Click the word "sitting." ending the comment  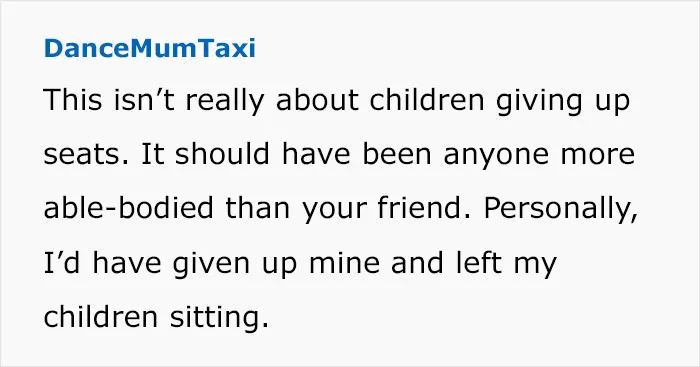click(x=219, y=318)
